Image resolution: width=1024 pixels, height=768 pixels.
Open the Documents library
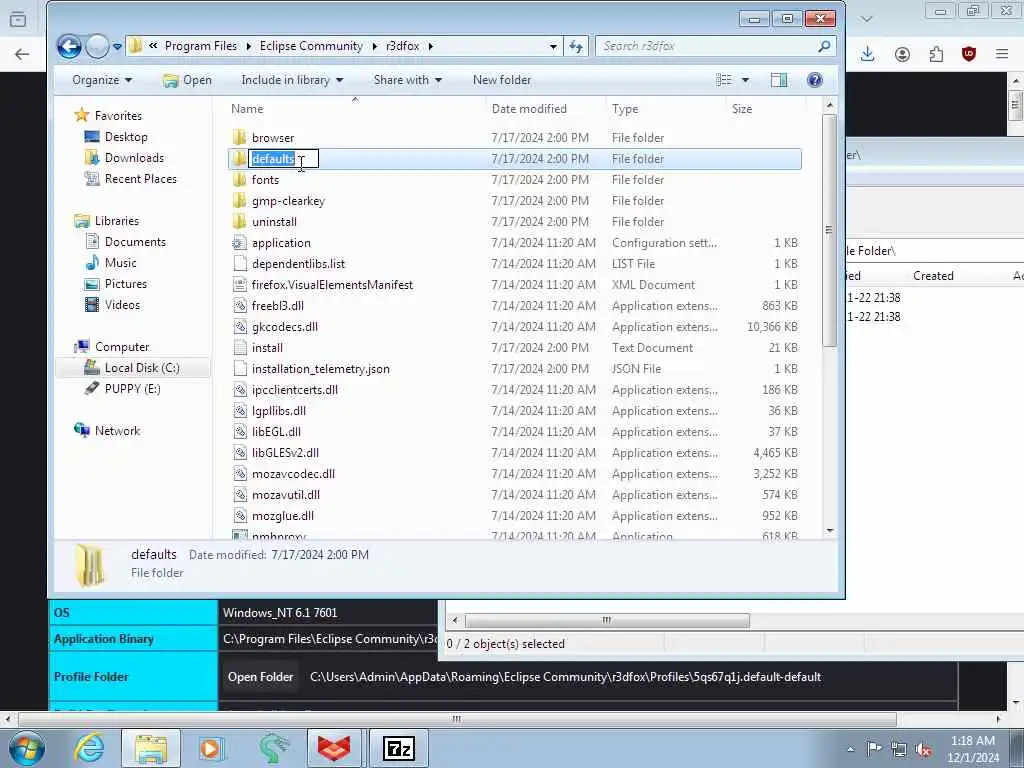pos(135,242)
